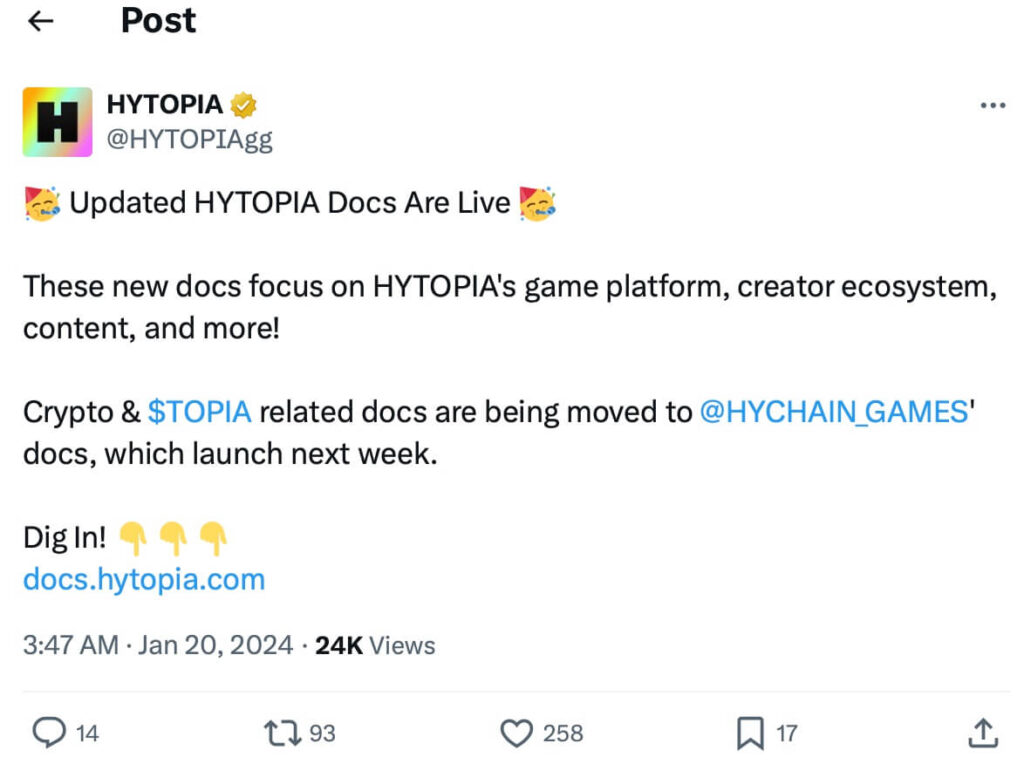Open the docs.hytopia.com link
Screen dimensions: 1024x764
pyautogui.click(x=143, y=578)
